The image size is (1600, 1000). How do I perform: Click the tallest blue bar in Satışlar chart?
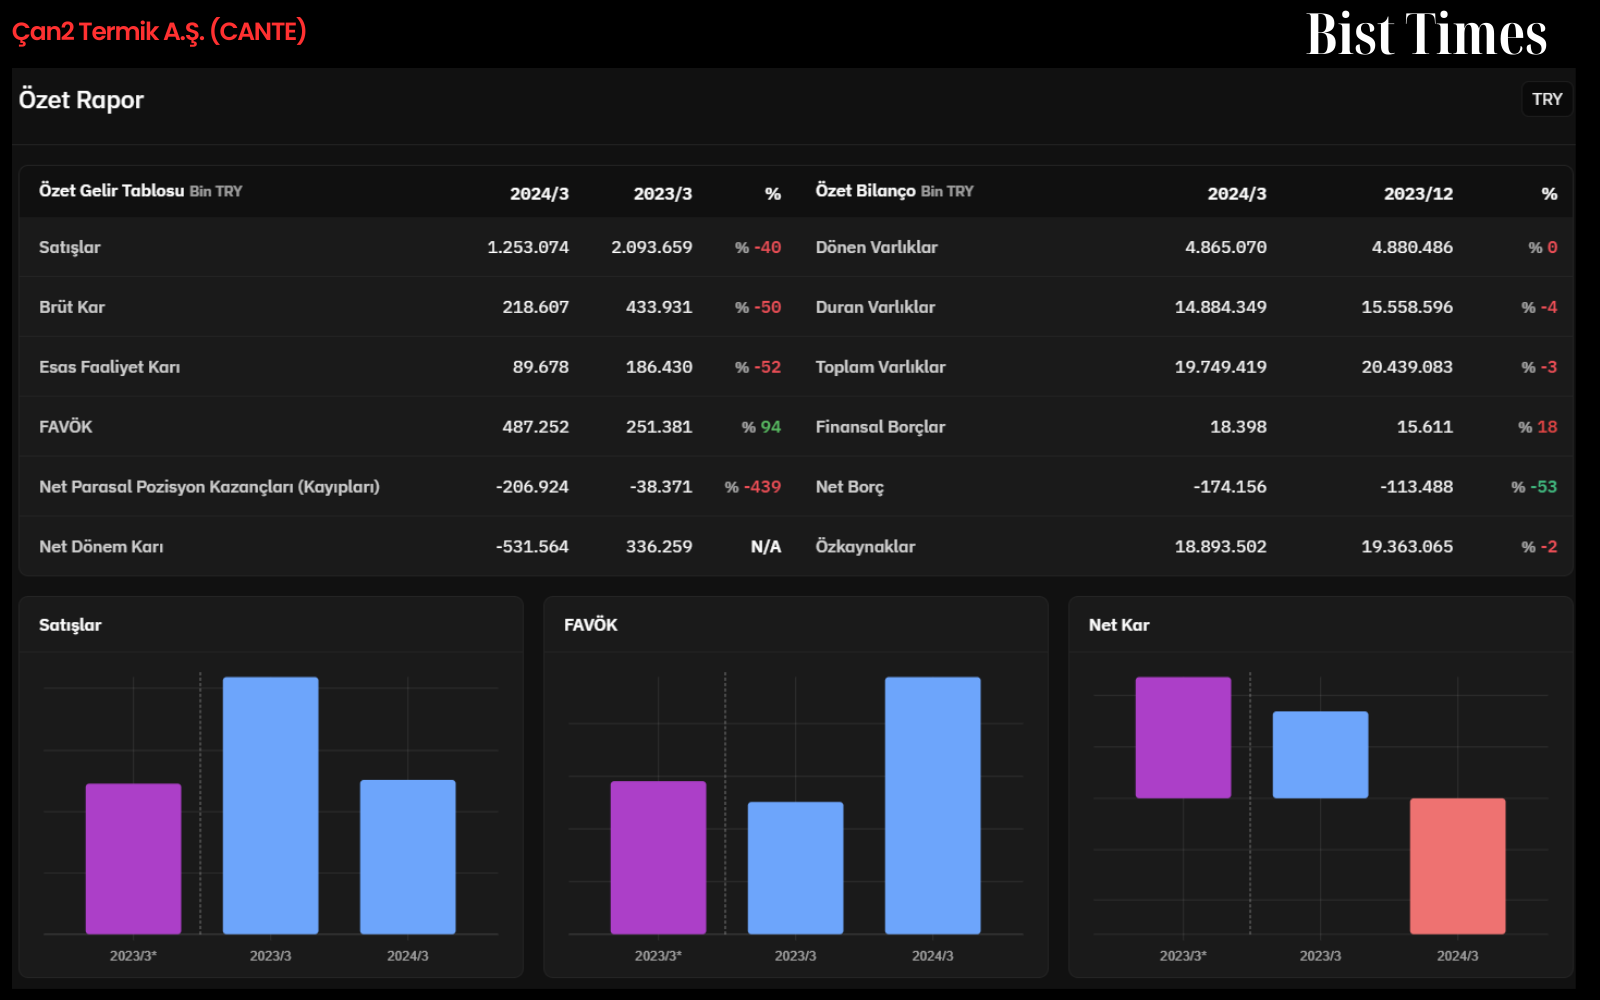(x=270, y=806)
